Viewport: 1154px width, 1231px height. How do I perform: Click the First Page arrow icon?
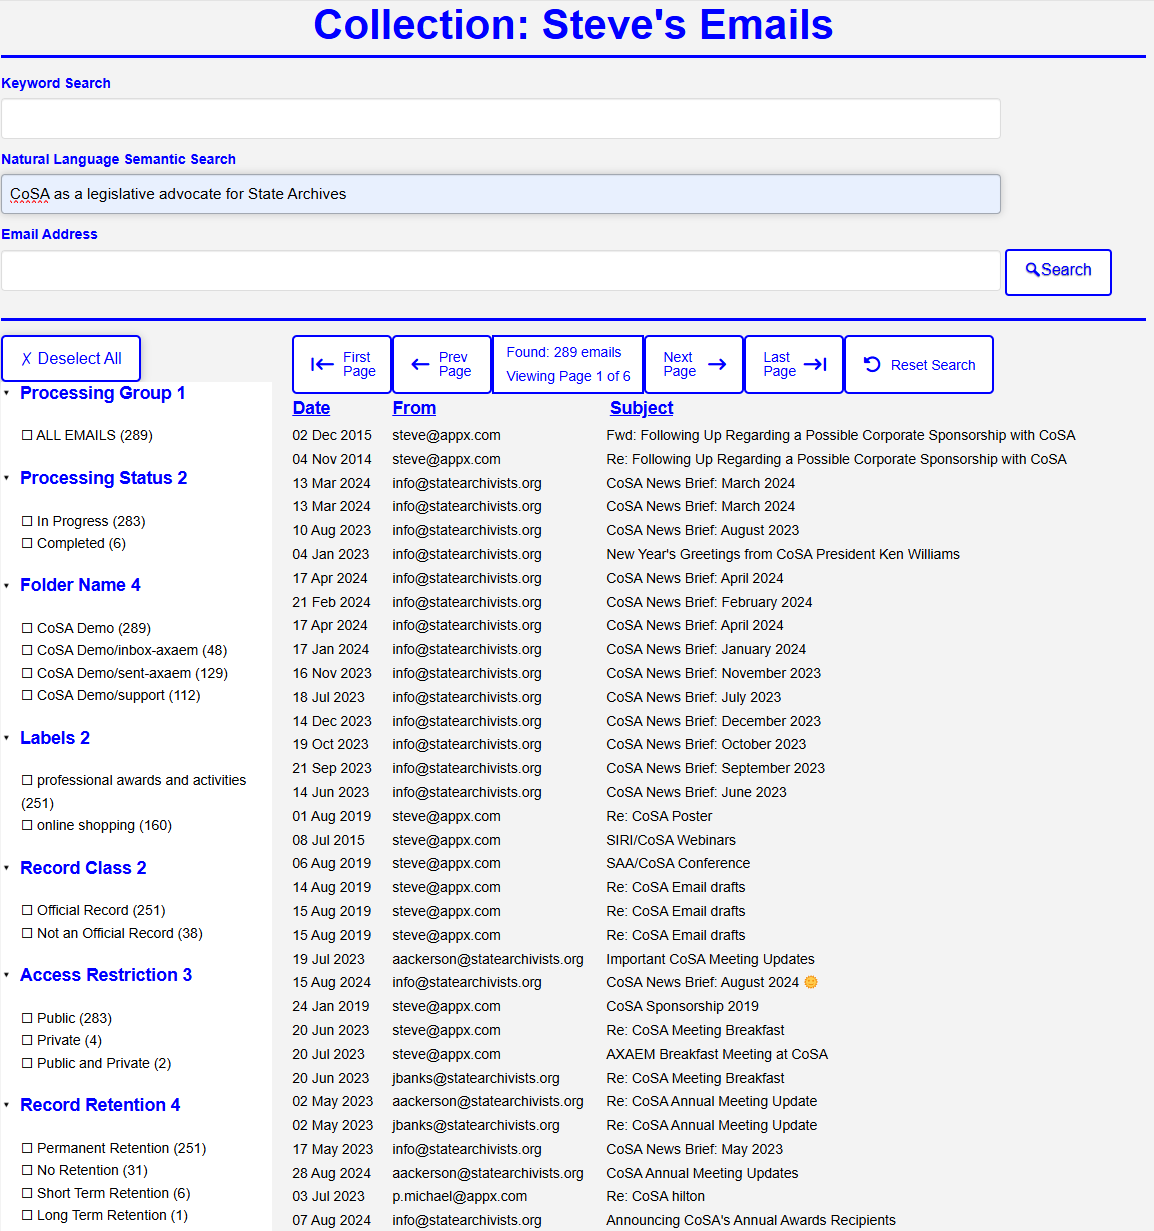[x=322, y=365]
